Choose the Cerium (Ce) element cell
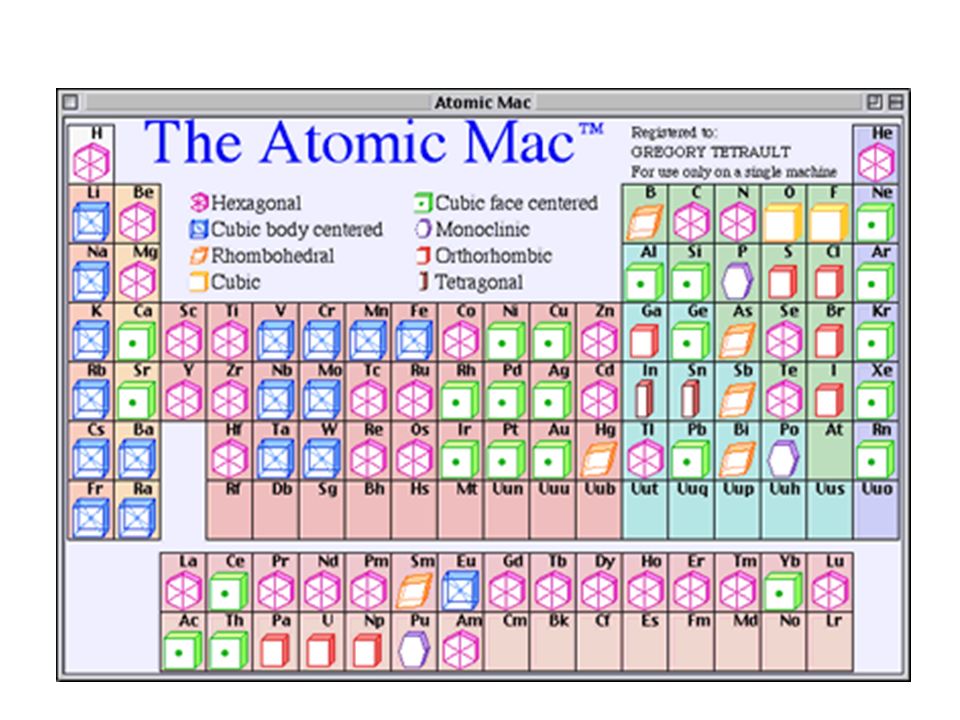The height and width of the screenshot is (720, 960). (x=230, y=583)
